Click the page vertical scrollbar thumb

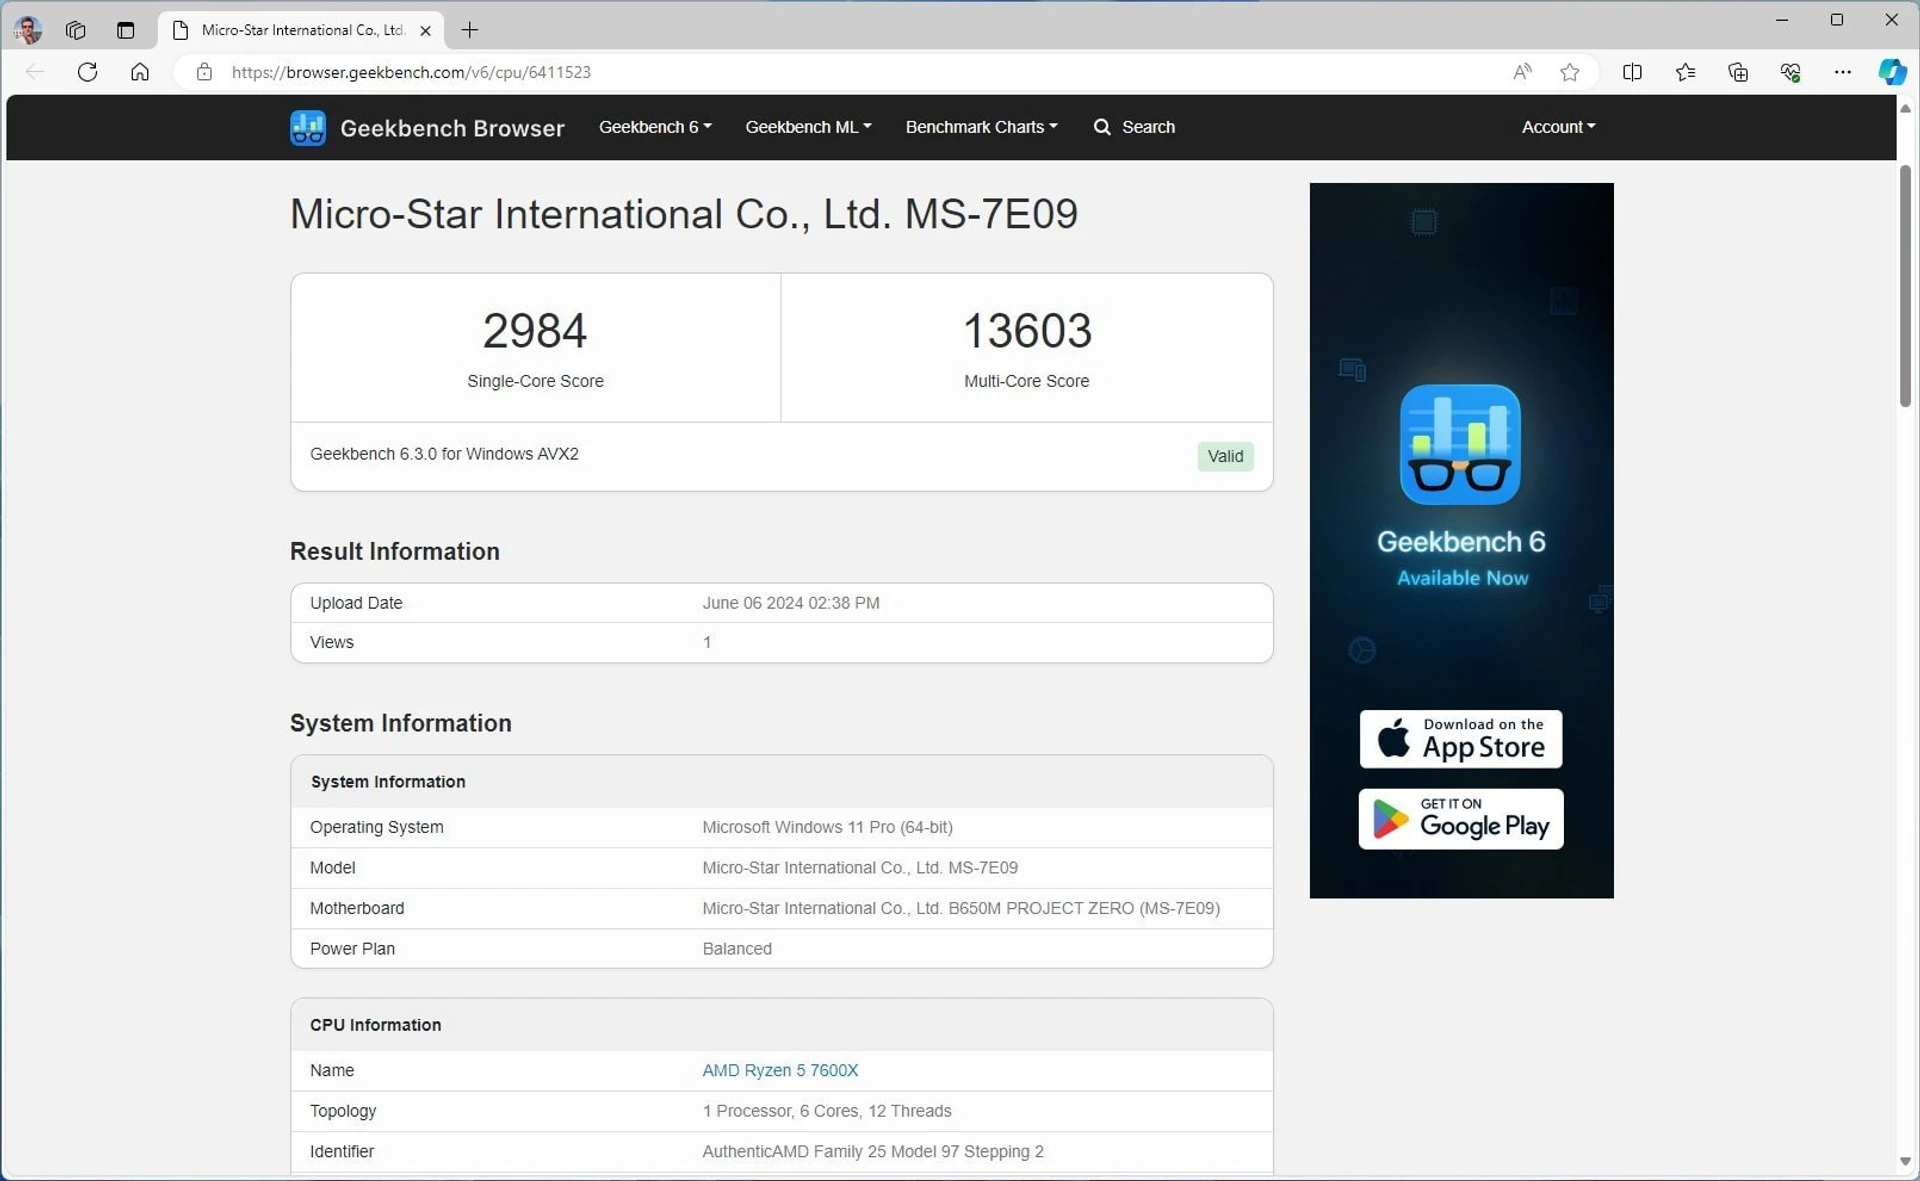point(1905,286)
